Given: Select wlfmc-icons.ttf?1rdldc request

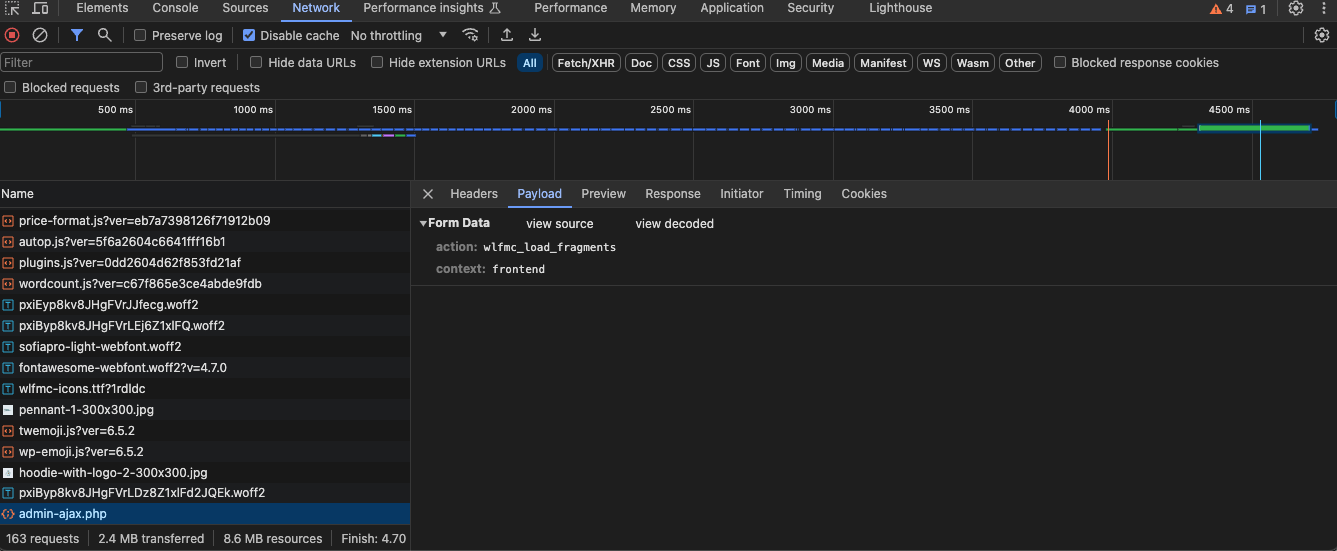Looking at the screenshot, I should 205,389.
